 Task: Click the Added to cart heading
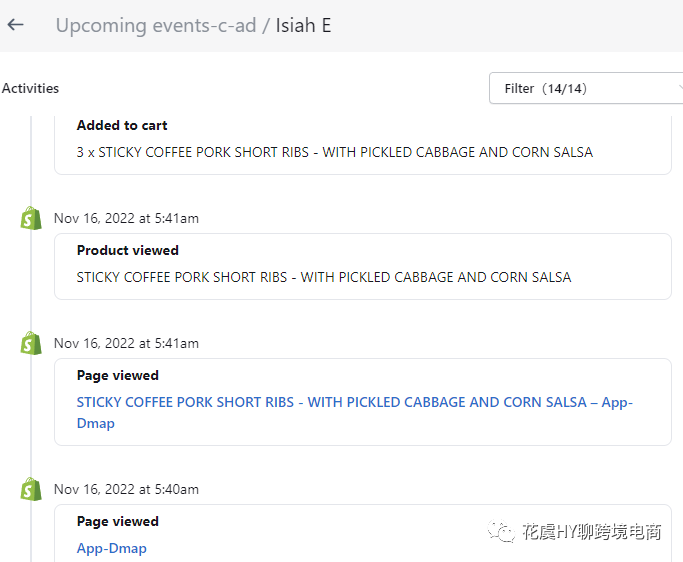tap(122, 125)
